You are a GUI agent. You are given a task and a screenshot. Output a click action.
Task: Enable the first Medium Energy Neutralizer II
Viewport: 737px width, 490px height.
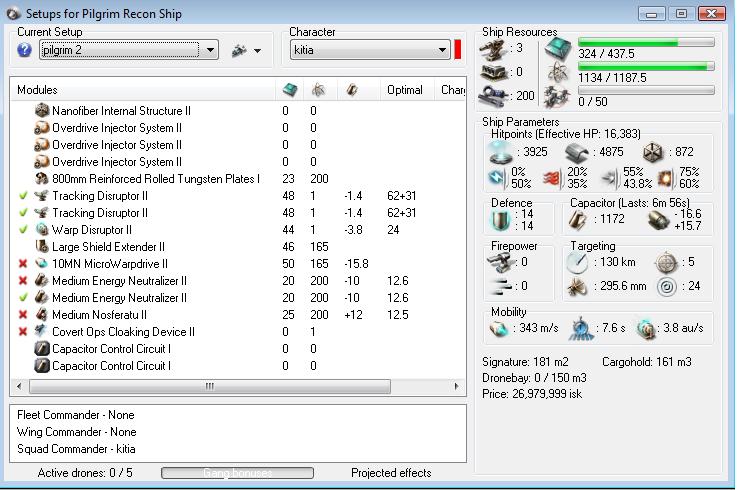[x=23, y=281]
